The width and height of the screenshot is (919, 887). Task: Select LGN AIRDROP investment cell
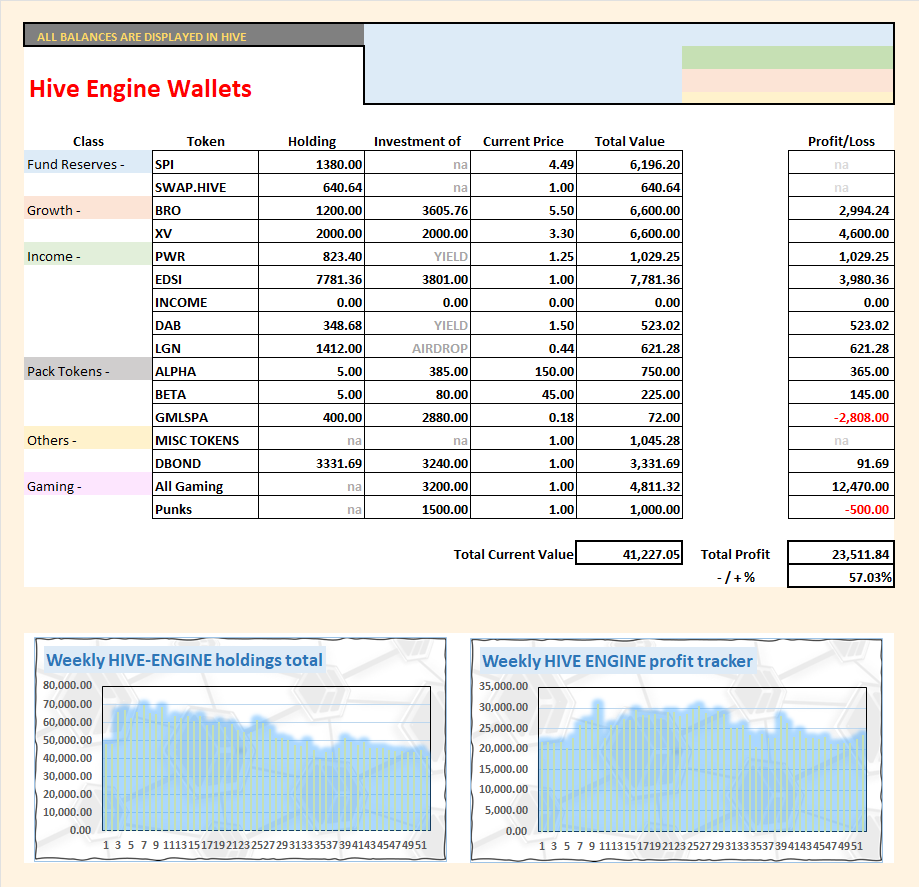417,346
